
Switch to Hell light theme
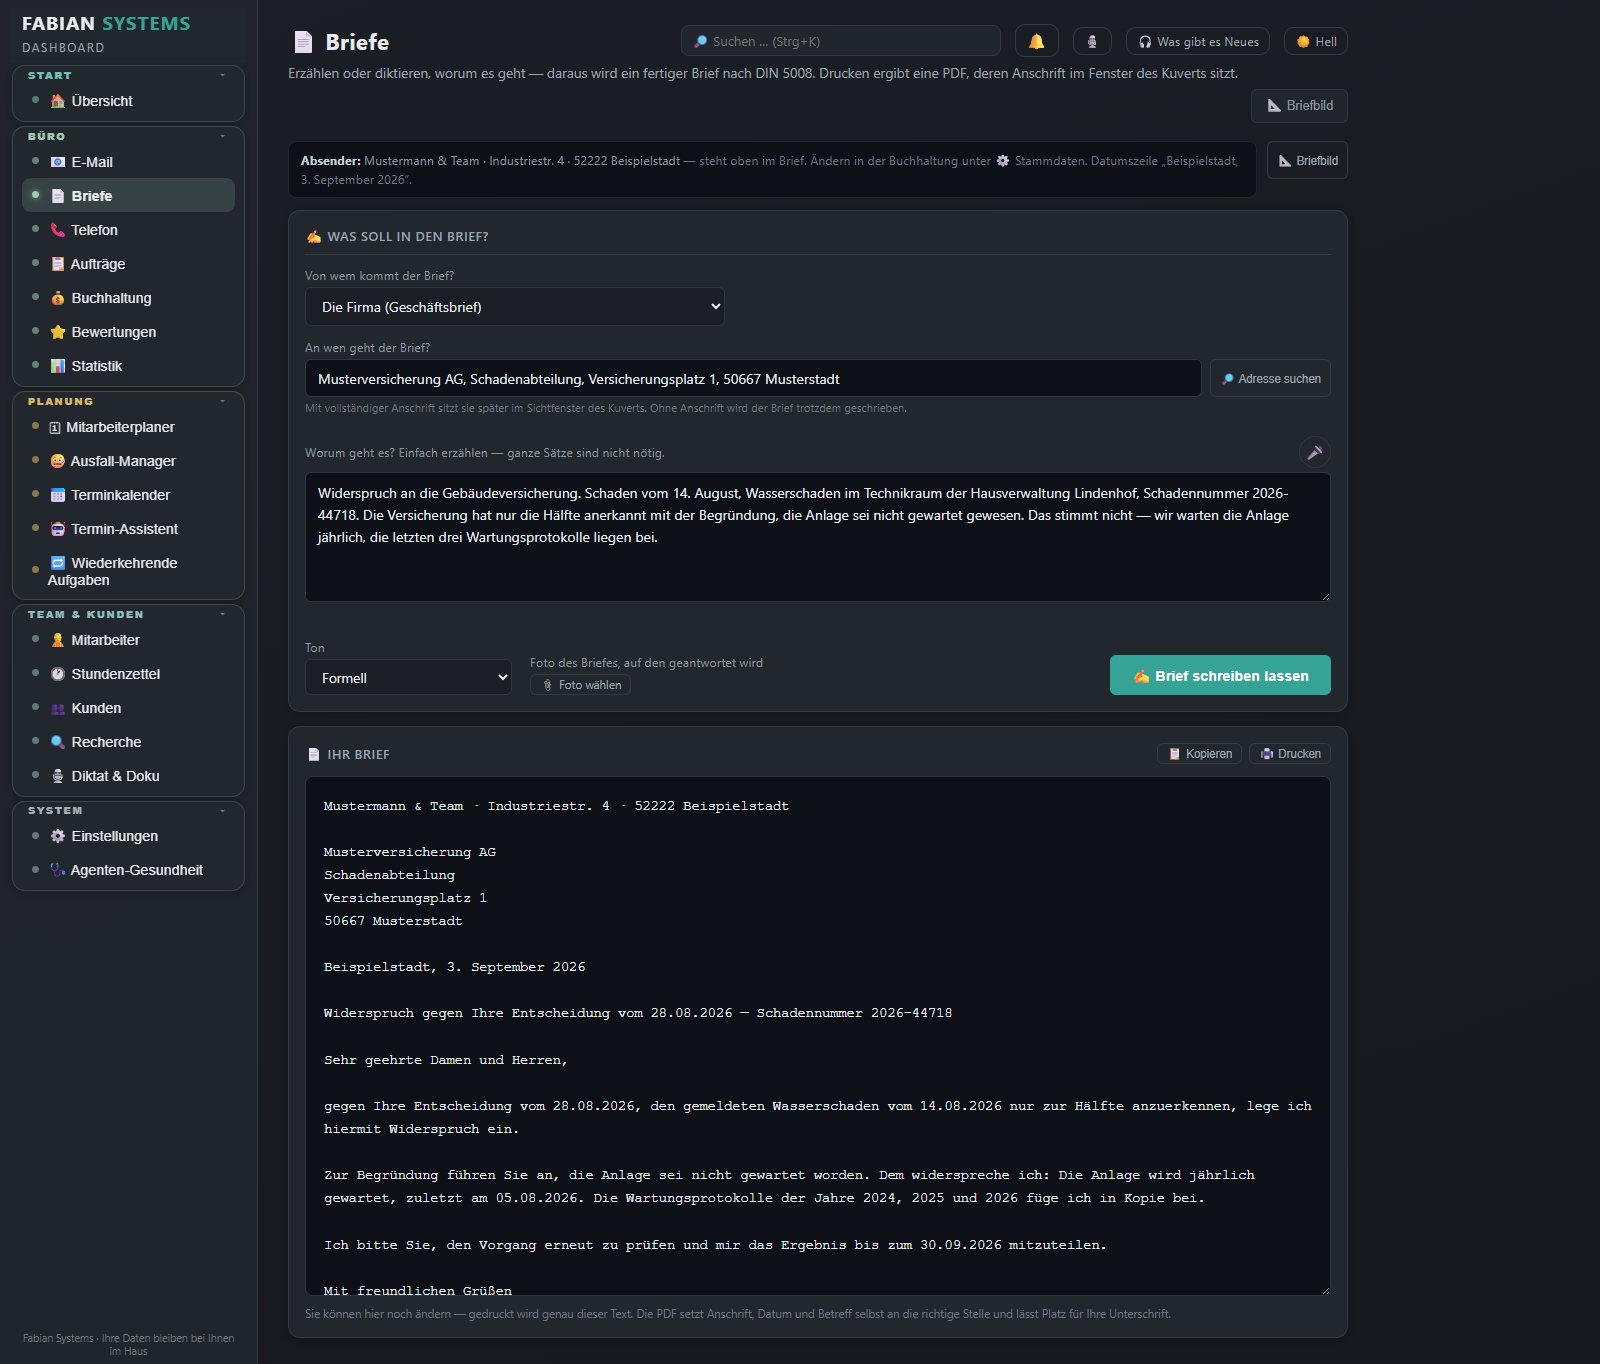[1315, 41]
